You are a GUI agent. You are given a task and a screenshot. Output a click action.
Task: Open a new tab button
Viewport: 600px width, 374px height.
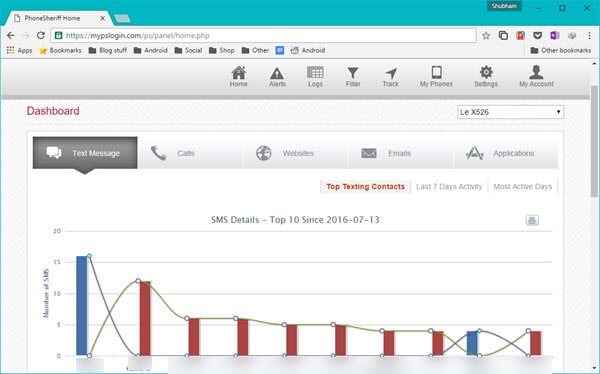tap(122, 18)
